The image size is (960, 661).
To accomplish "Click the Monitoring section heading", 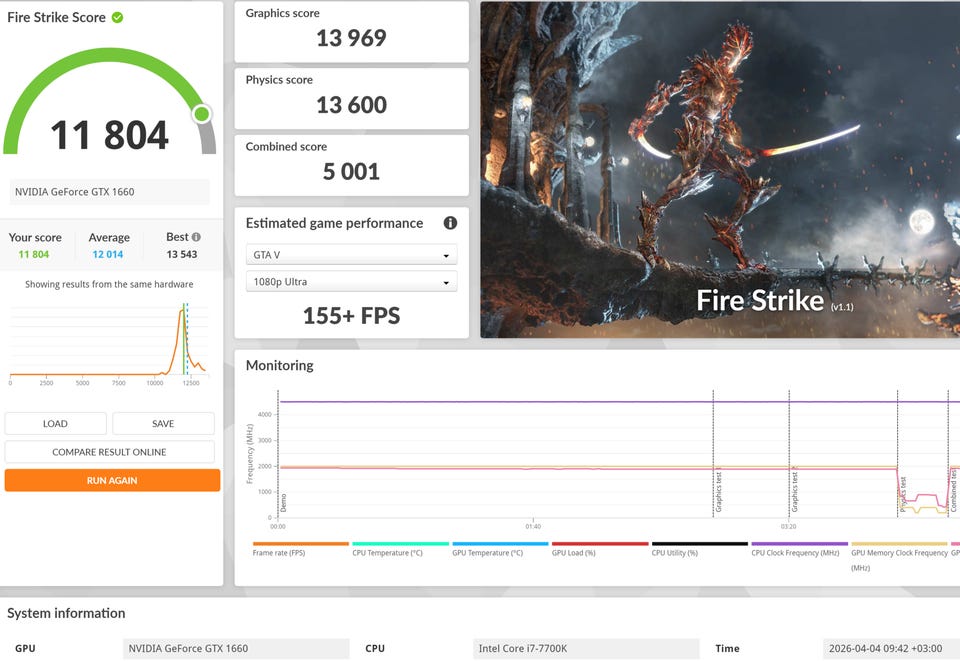I will click(280, 365).
